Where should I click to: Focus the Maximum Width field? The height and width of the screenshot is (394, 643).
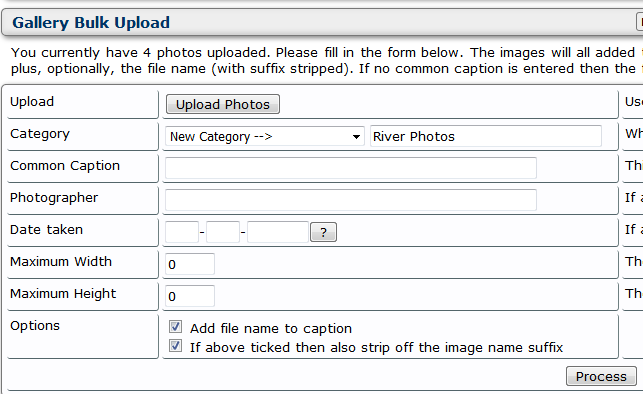[x=189, y=264]
